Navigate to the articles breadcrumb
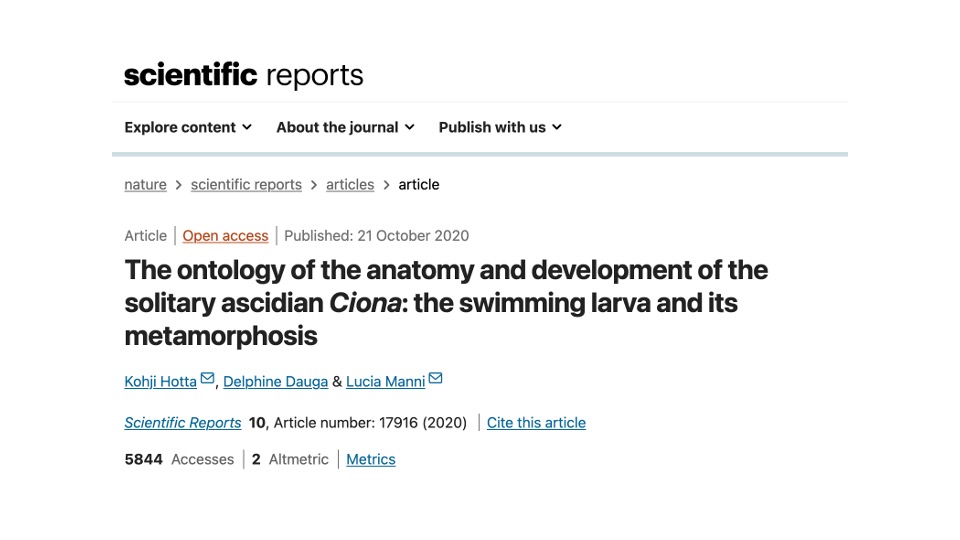This screenshot has width=960, height=540. [x=350, y=185]
